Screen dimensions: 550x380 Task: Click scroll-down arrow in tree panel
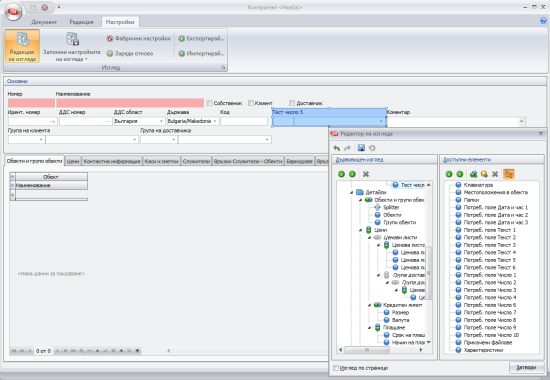tap(429, 342)
